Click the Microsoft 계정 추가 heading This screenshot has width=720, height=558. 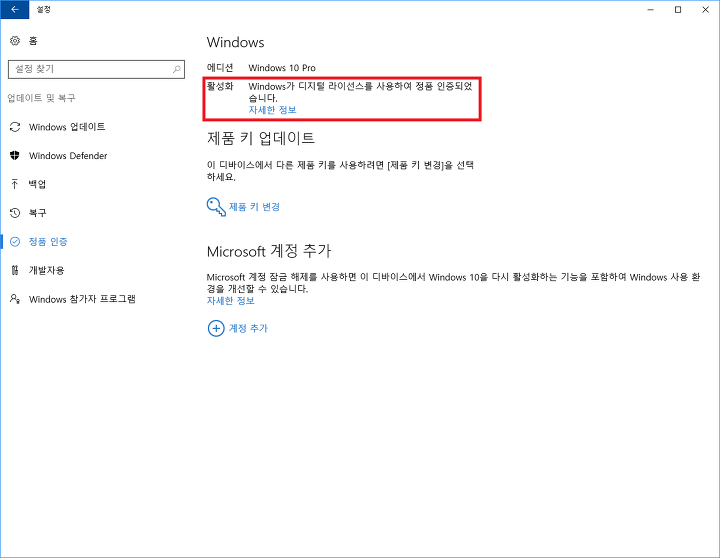[269, 251]
